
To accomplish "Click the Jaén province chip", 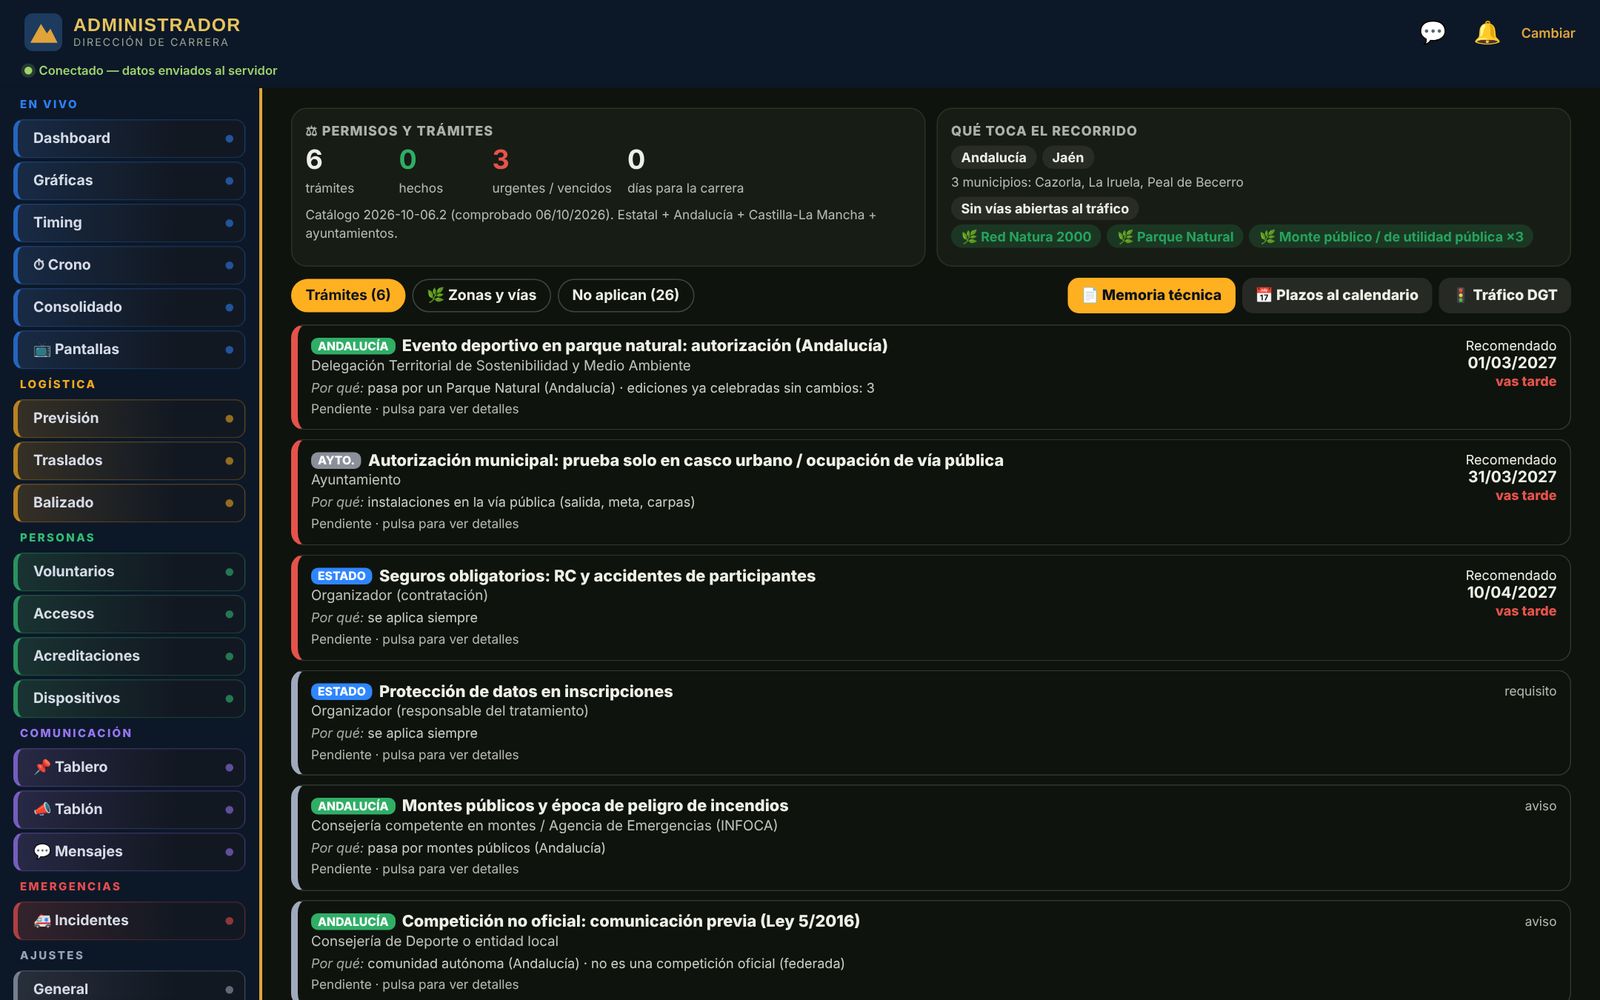I will click(1067, 158).
